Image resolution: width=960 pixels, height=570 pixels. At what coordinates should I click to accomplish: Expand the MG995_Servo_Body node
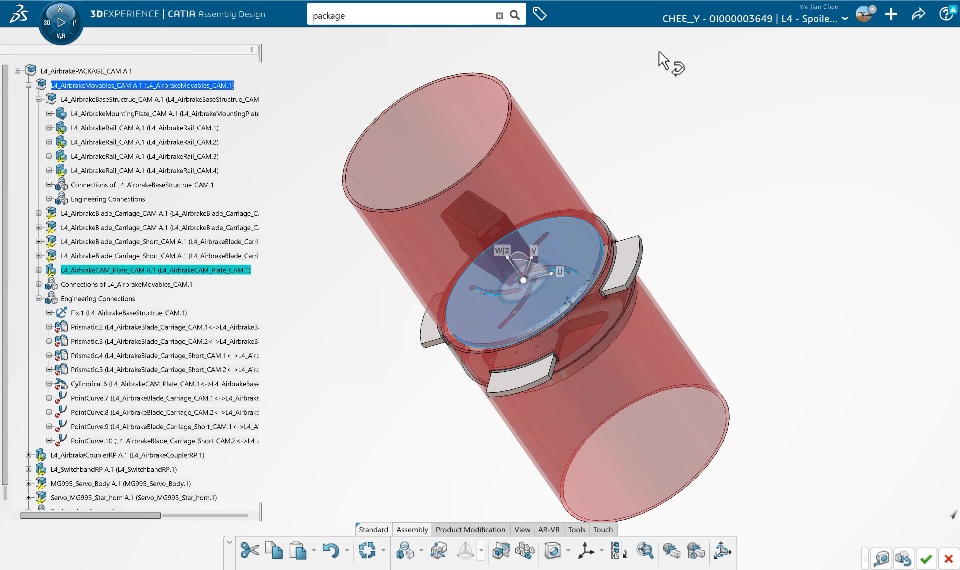29,483
